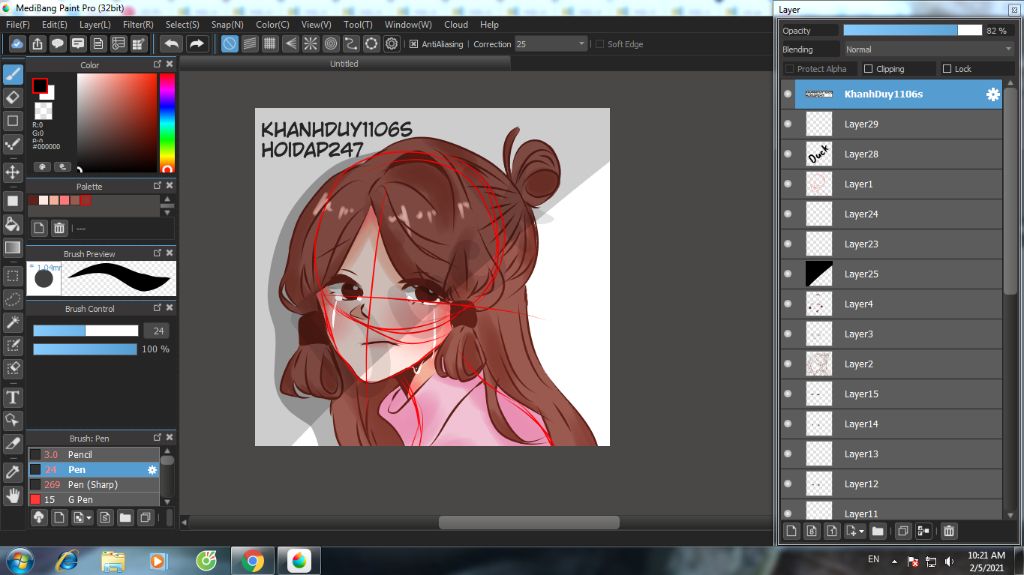Select the Pen (Sharp) brush
Screen dimensions: 1024x575
[93, 485]
